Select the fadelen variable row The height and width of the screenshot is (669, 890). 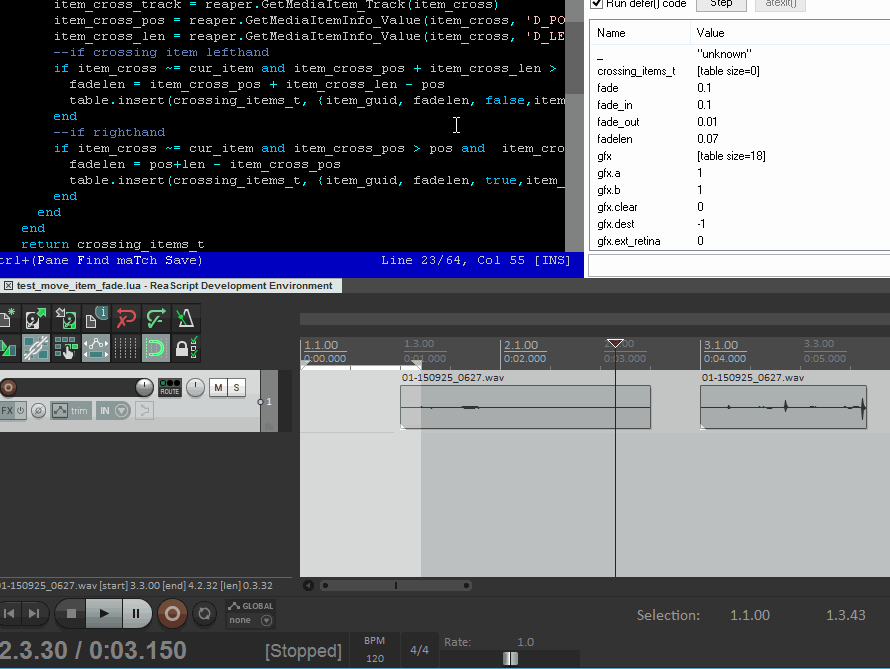[740, 139]
